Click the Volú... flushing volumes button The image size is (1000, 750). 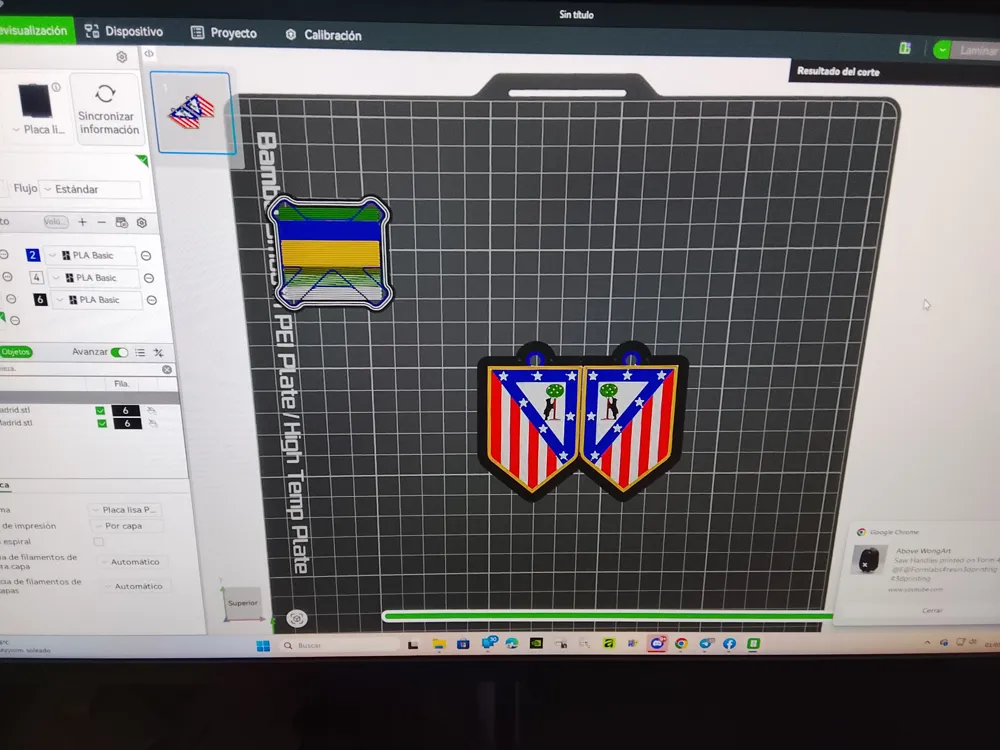coord(55,221)
